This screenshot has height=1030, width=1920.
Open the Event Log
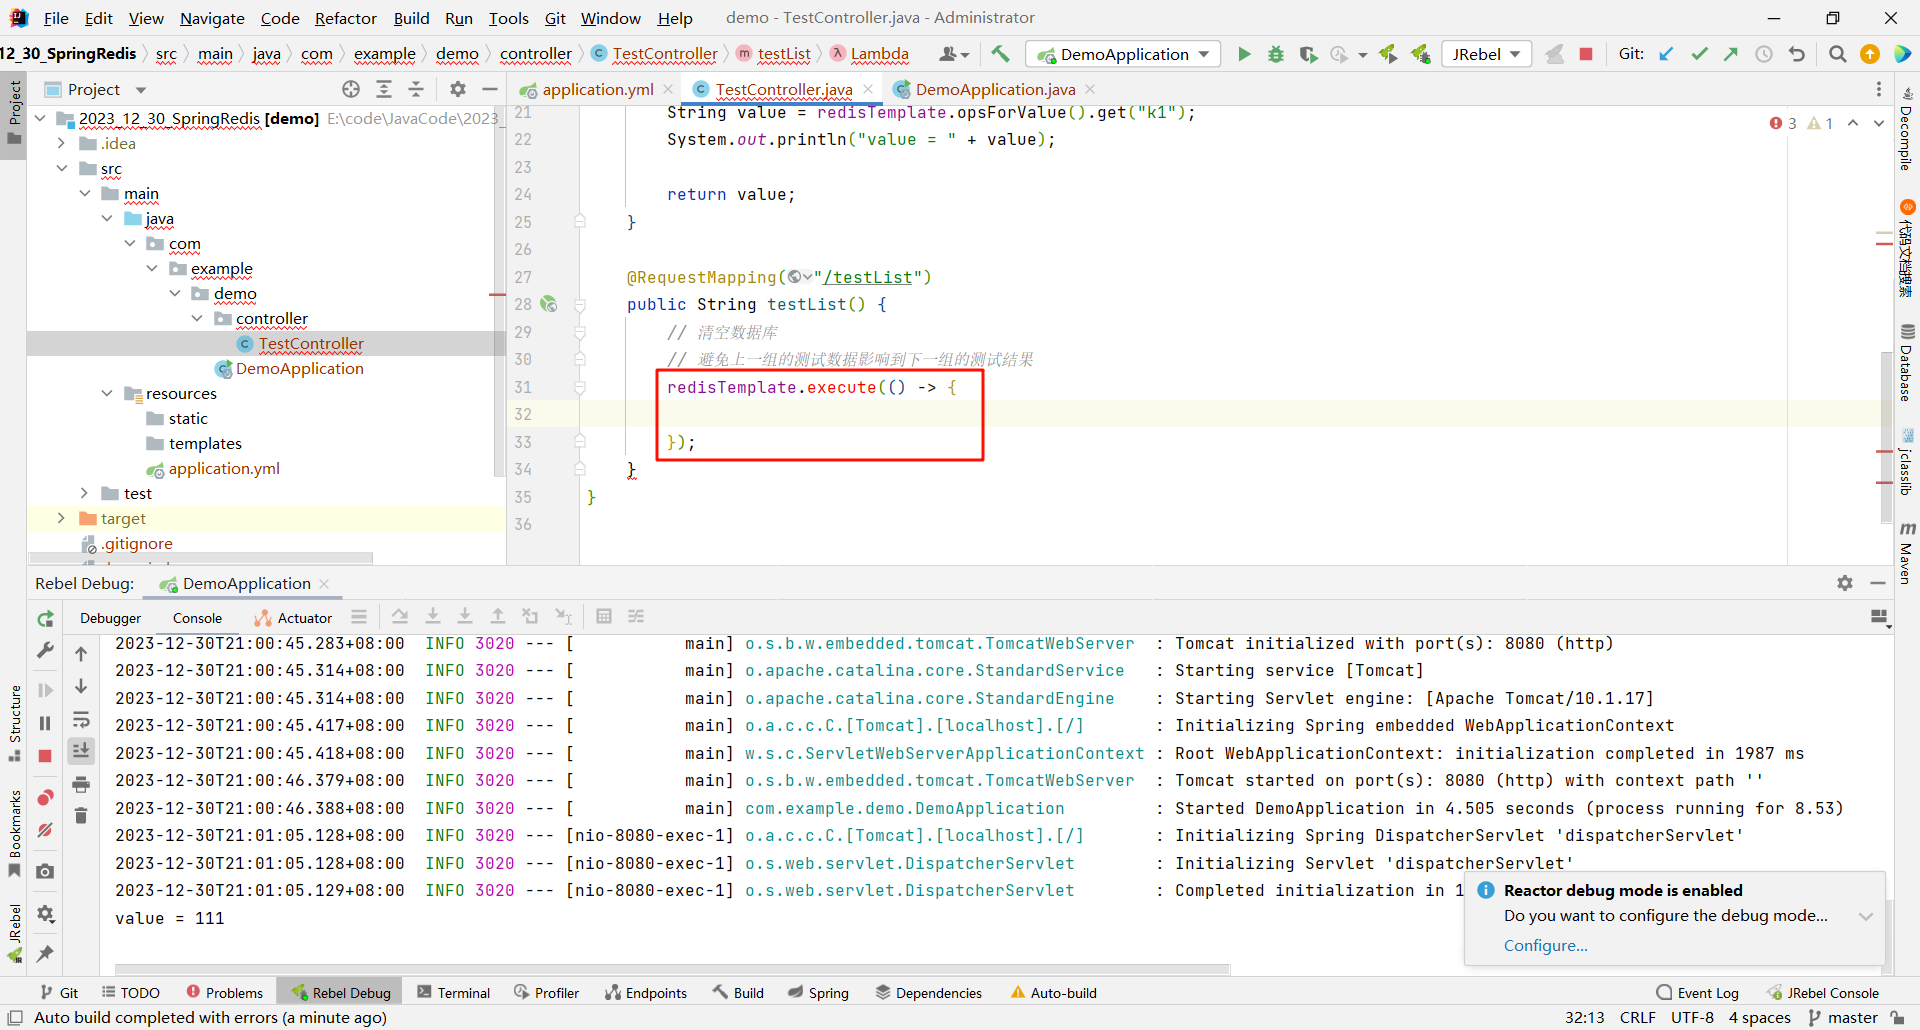click(1697, 992)
